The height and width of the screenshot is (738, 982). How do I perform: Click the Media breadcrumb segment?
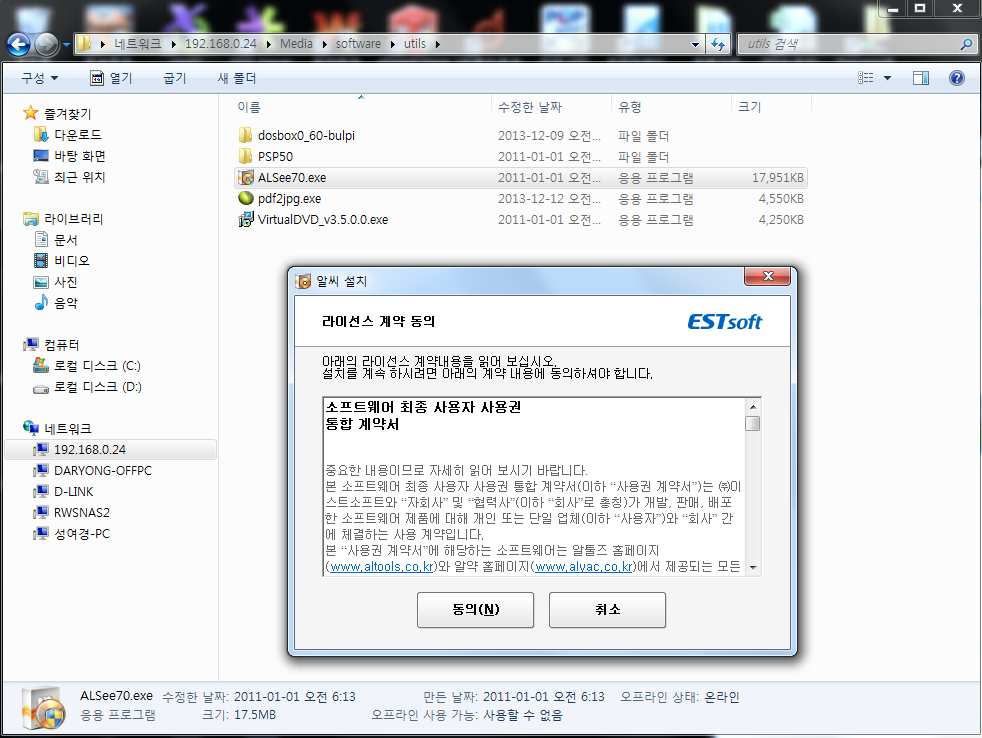point(296,44)
